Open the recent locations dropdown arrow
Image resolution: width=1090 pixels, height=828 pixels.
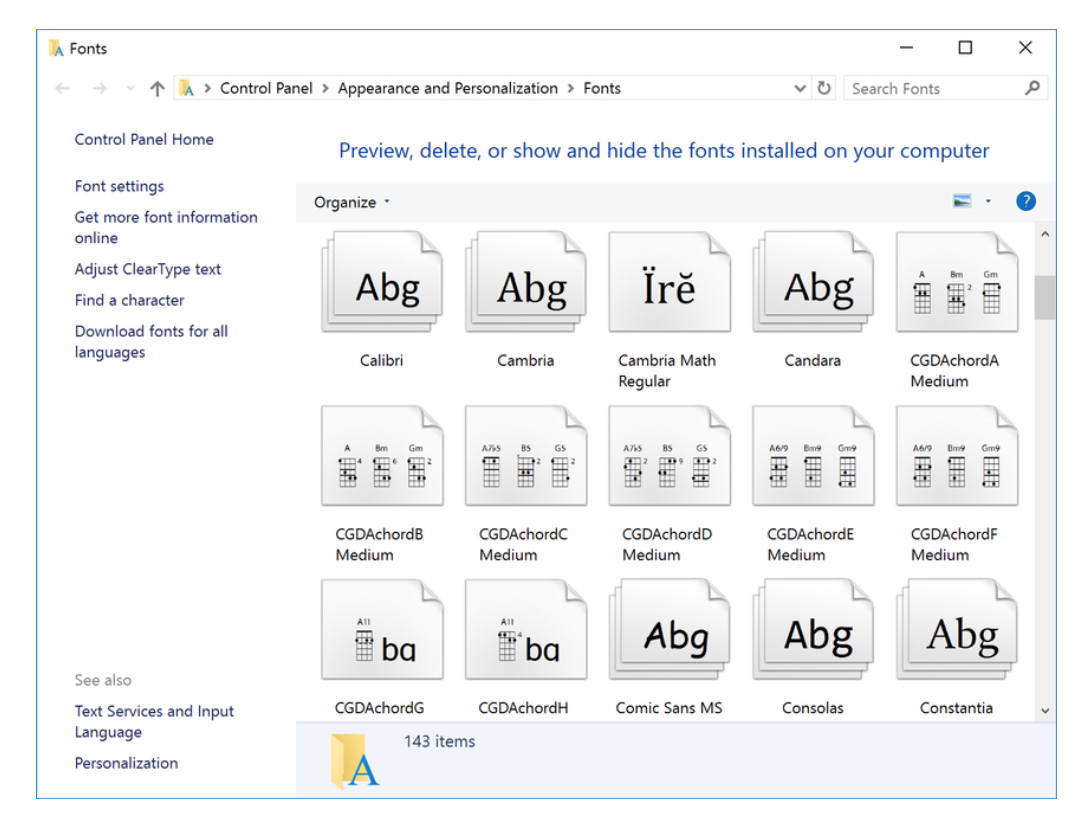tap(130, 88)
